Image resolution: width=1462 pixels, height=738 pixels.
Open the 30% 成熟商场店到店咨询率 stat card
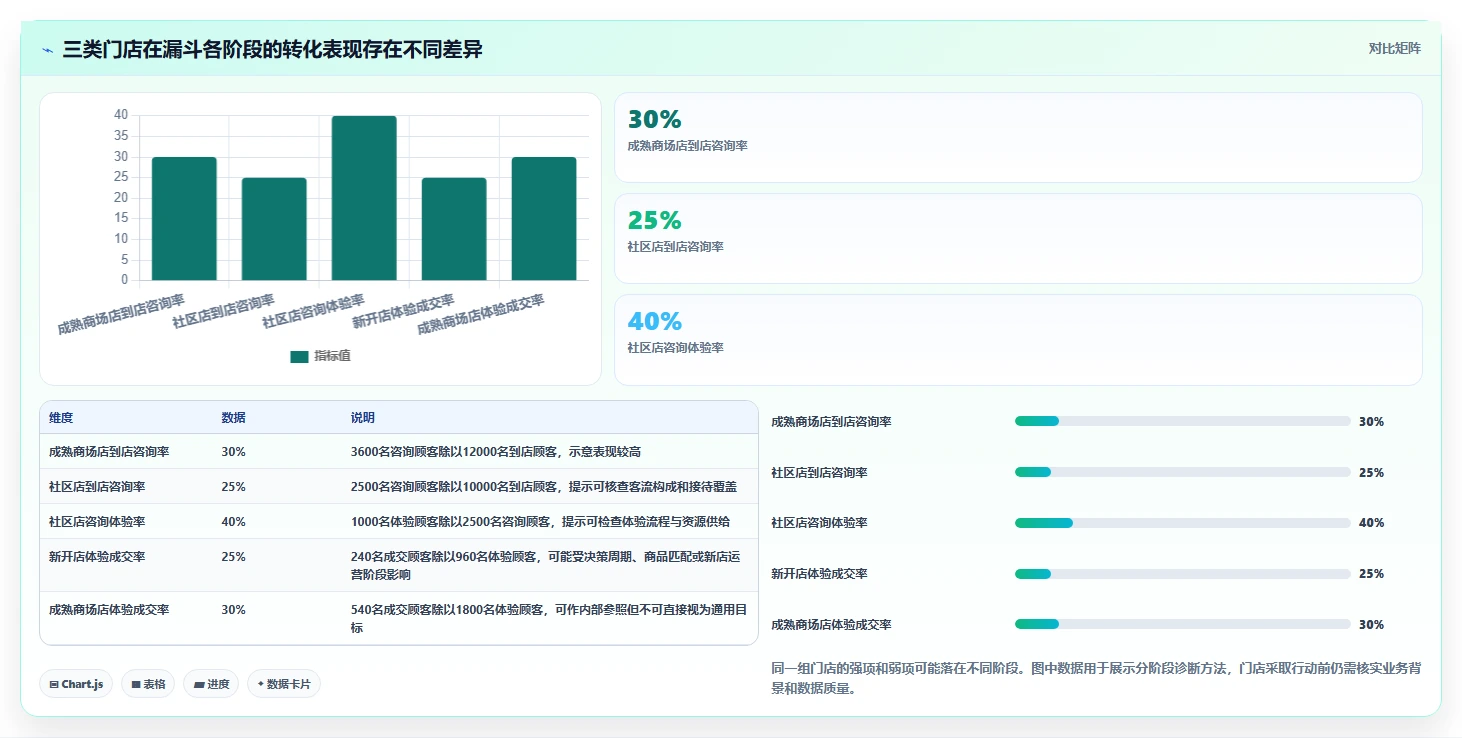click(x=1018, y=138)
